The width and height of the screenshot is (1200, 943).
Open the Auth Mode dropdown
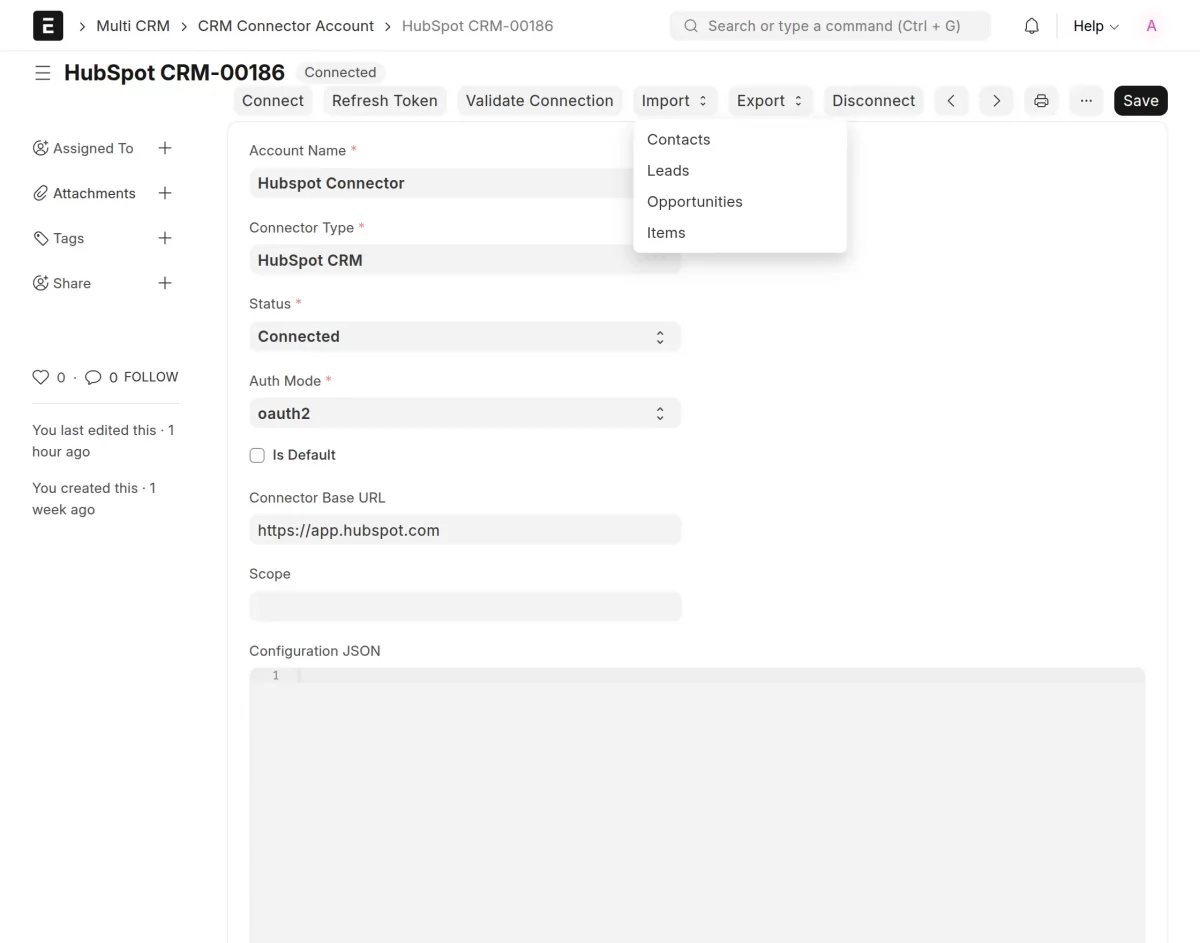(x=465, y=413)
